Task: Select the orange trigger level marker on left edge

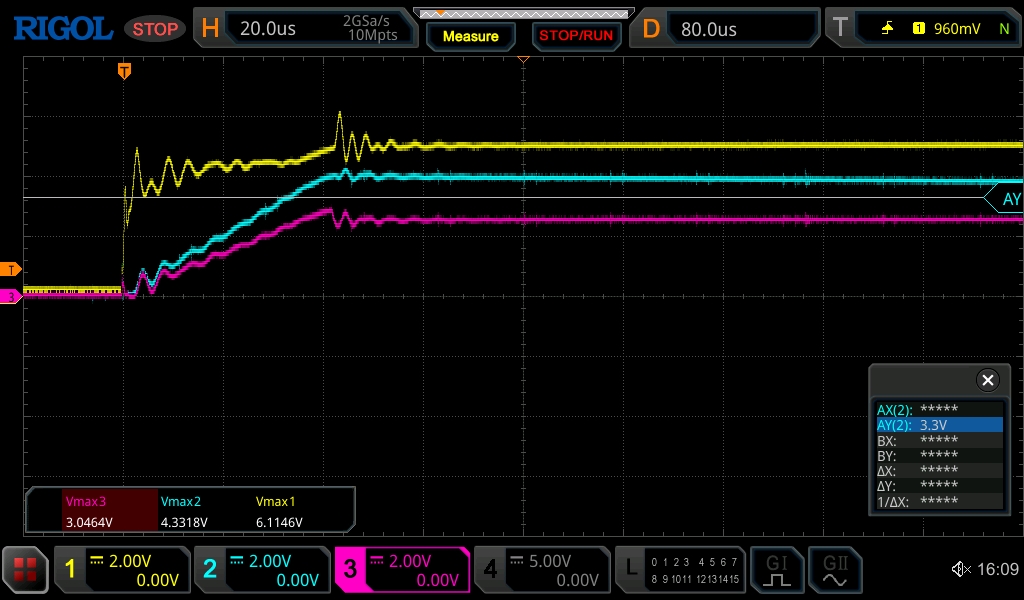Action: pos(11,269)
